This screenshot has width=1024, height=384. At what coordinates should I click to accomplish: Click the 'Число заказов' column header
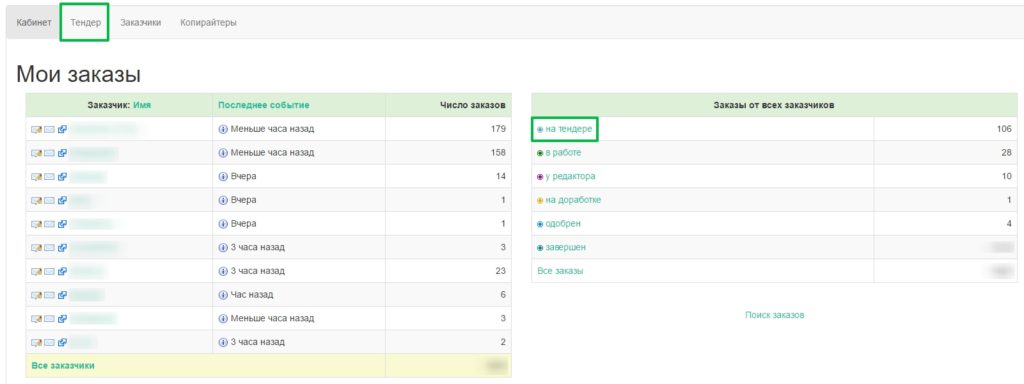pyautogui.click(x=473, y=104)
